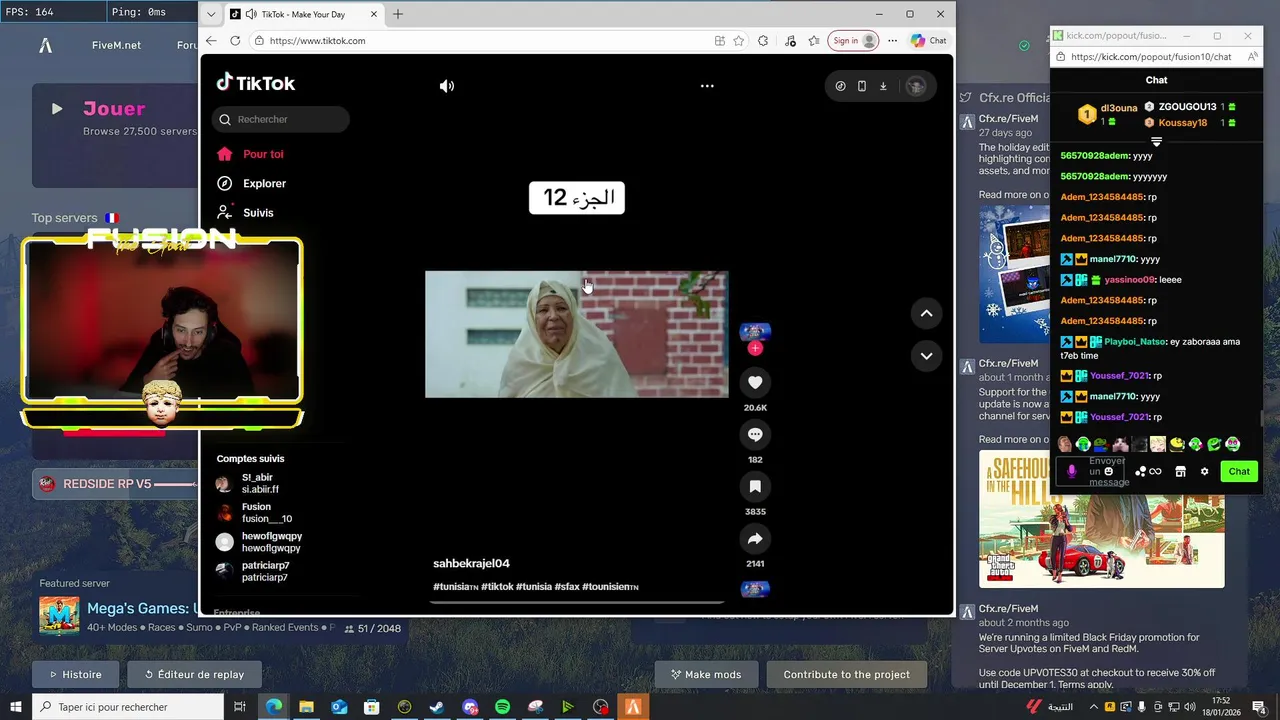Open followed account hewoflgwqpy

coord(259,542)
